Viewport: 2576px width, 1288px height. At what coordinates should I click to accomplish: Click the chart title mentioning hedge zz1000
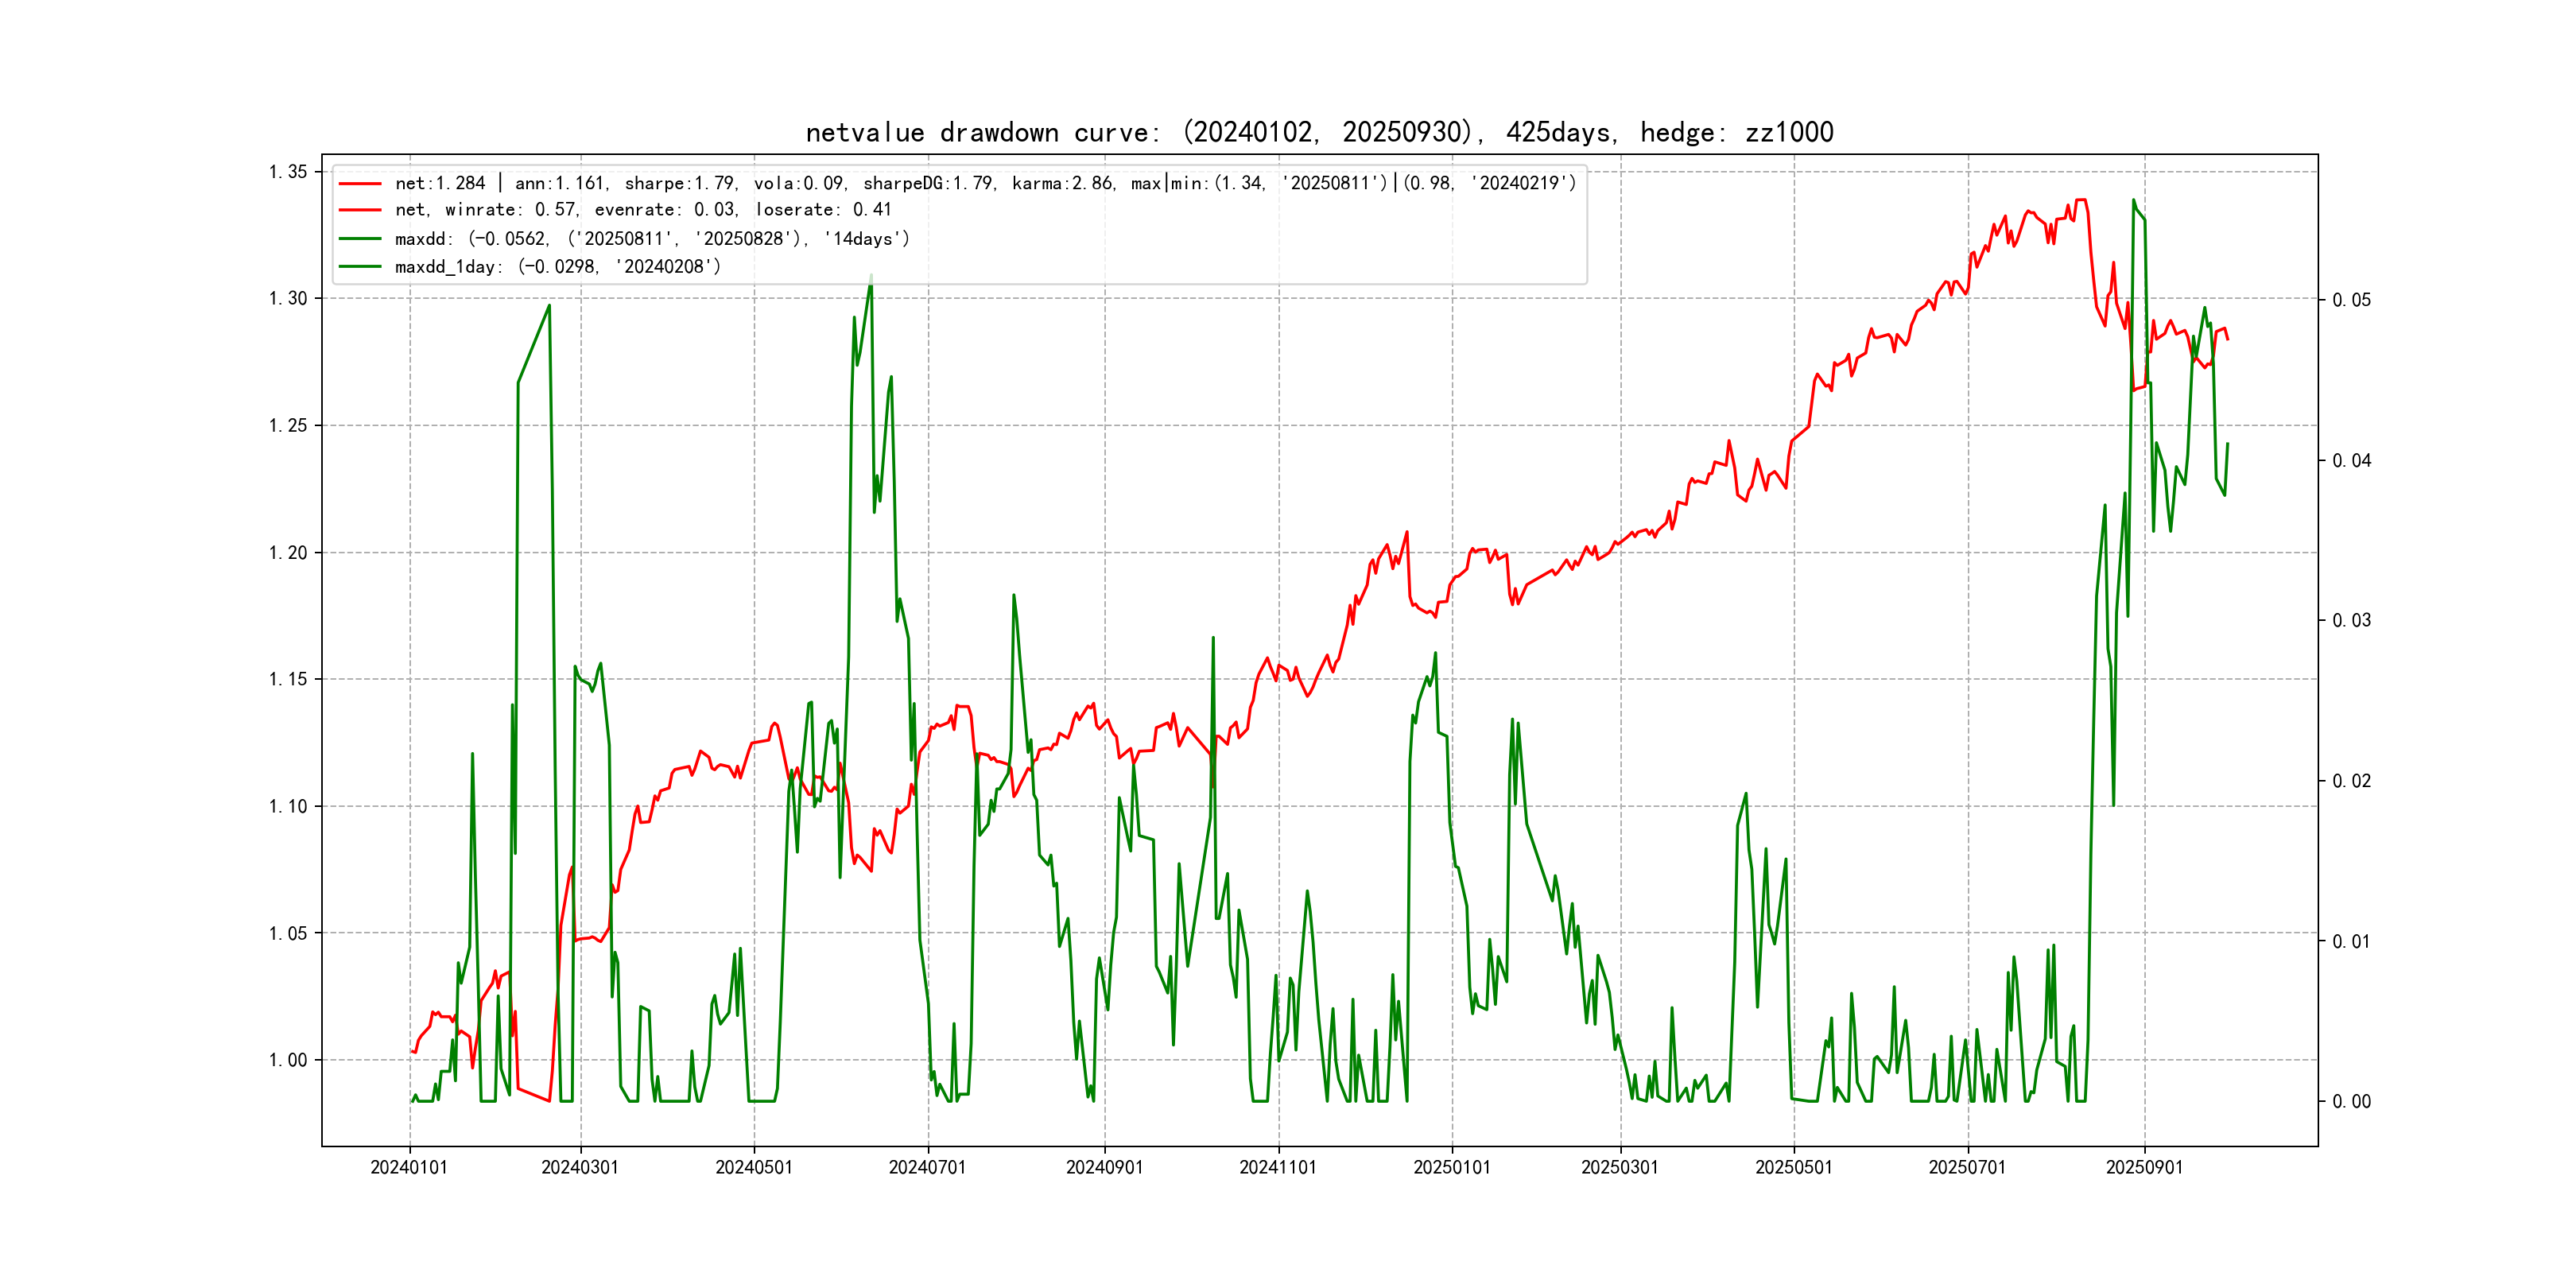(1319, 132)
